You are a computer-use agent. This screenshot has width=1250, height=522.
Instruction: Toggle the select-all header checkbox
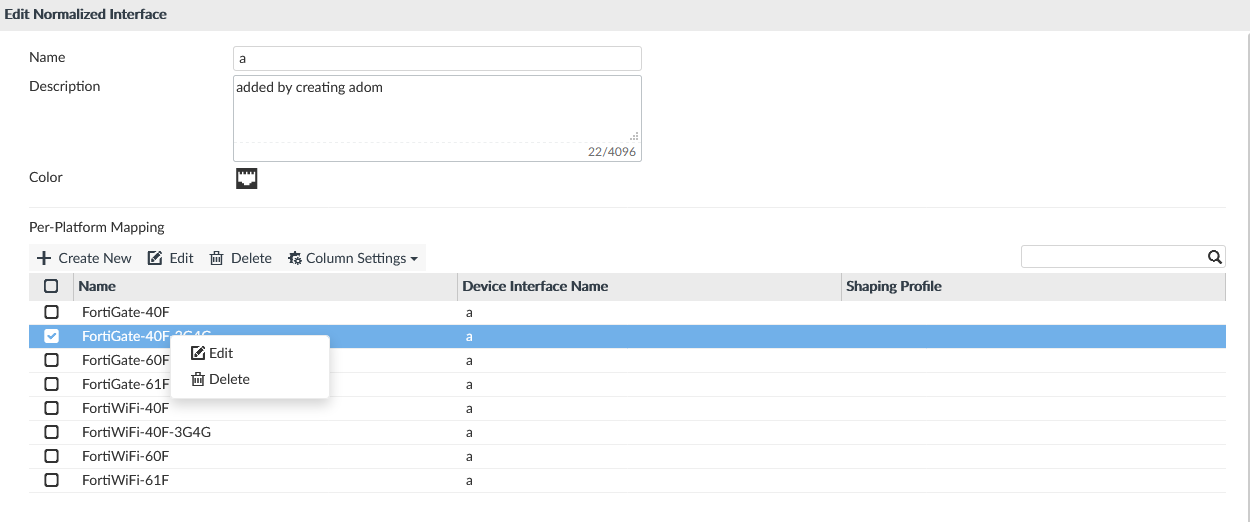point(52,286)
